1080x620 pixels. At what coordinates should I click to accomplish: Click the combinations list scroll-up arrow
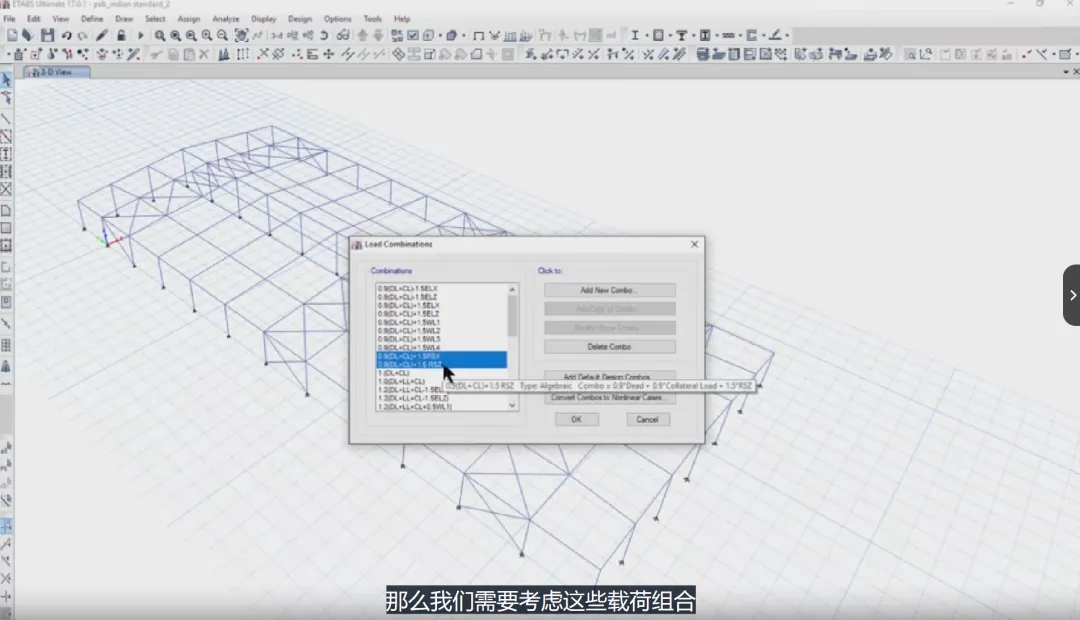(512, 289)
